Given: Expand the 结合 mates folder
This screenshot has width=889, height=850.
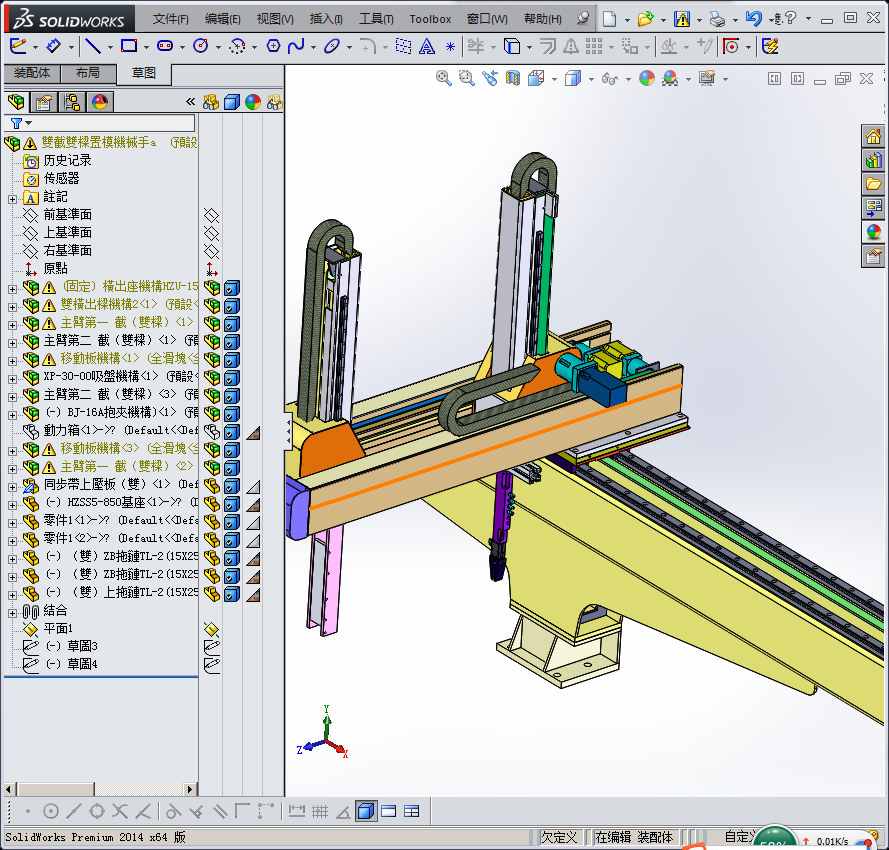Looking at the screenshot, I should tap(12, 612).
